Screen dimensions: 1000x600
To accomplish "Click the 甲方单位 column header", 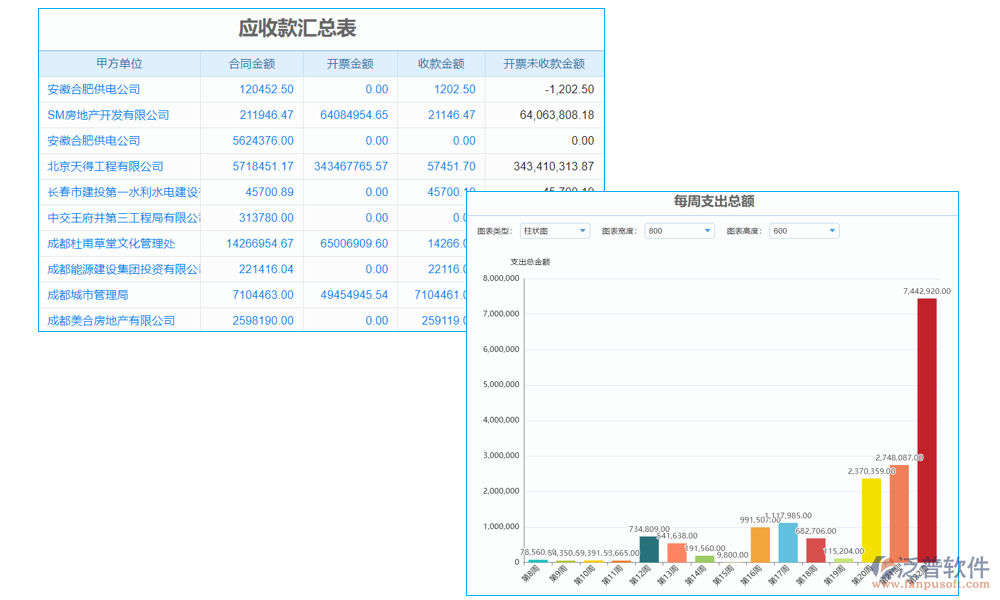I will (120, 63).
